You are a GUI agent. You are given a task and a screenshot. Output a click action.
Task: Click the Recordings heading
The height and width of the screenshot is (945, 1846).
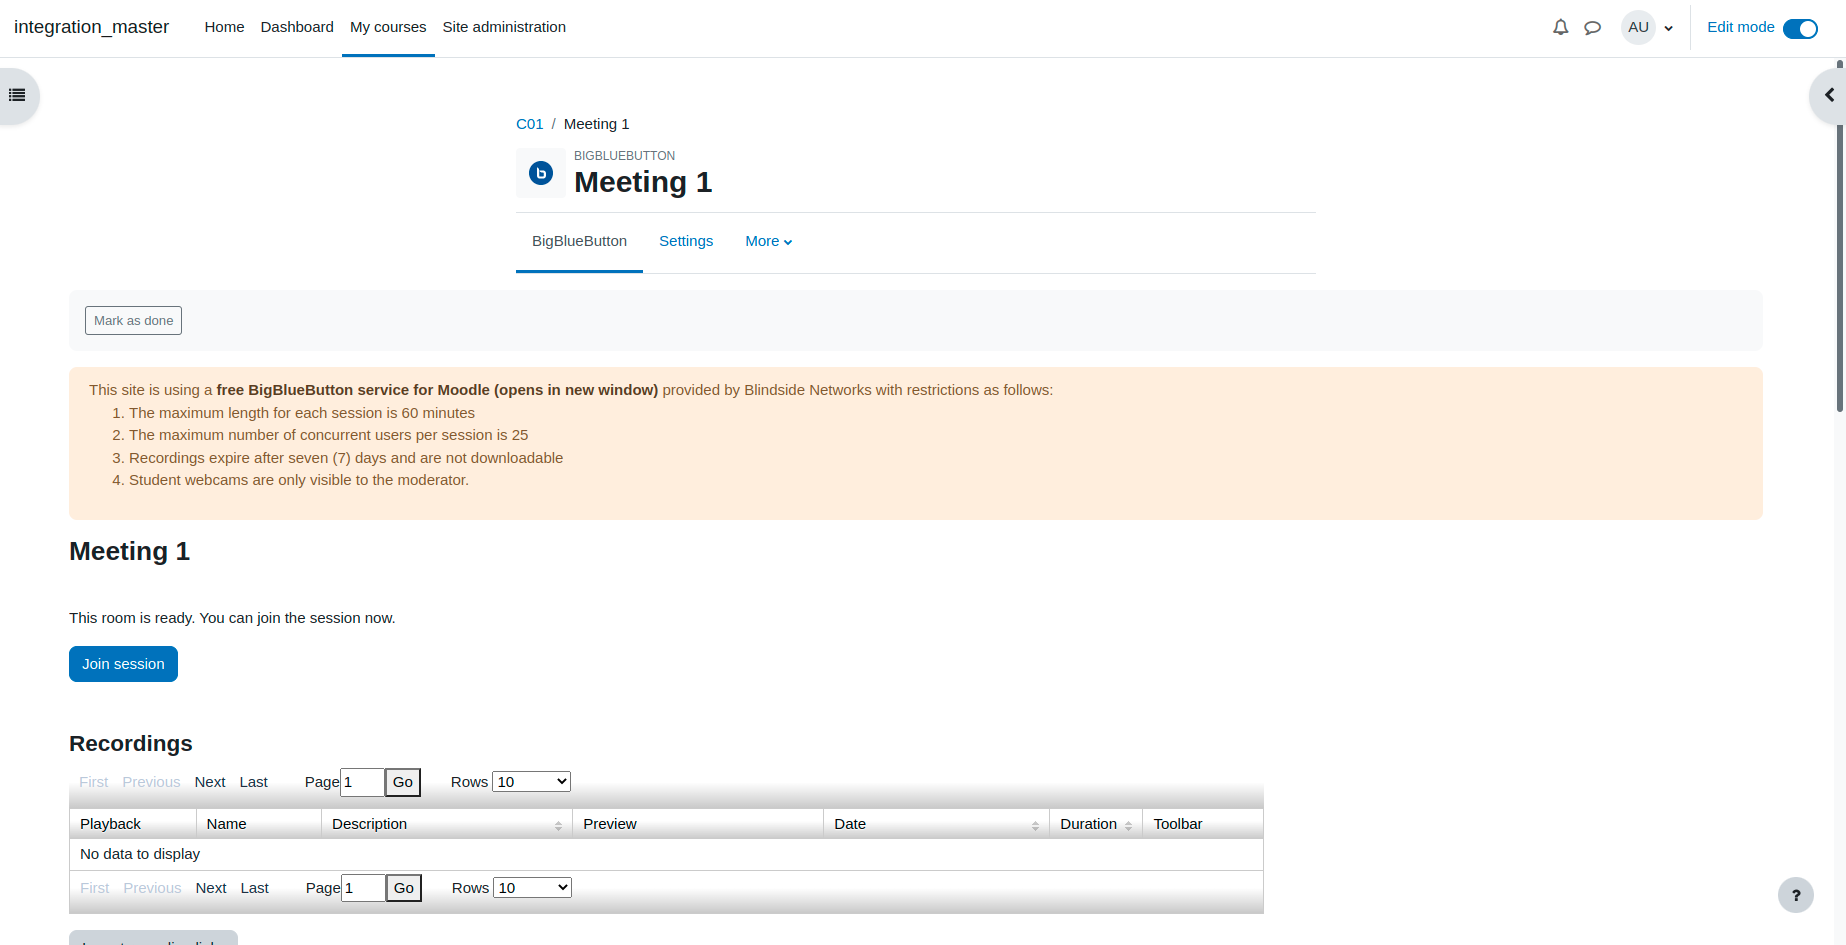(131, 744)
